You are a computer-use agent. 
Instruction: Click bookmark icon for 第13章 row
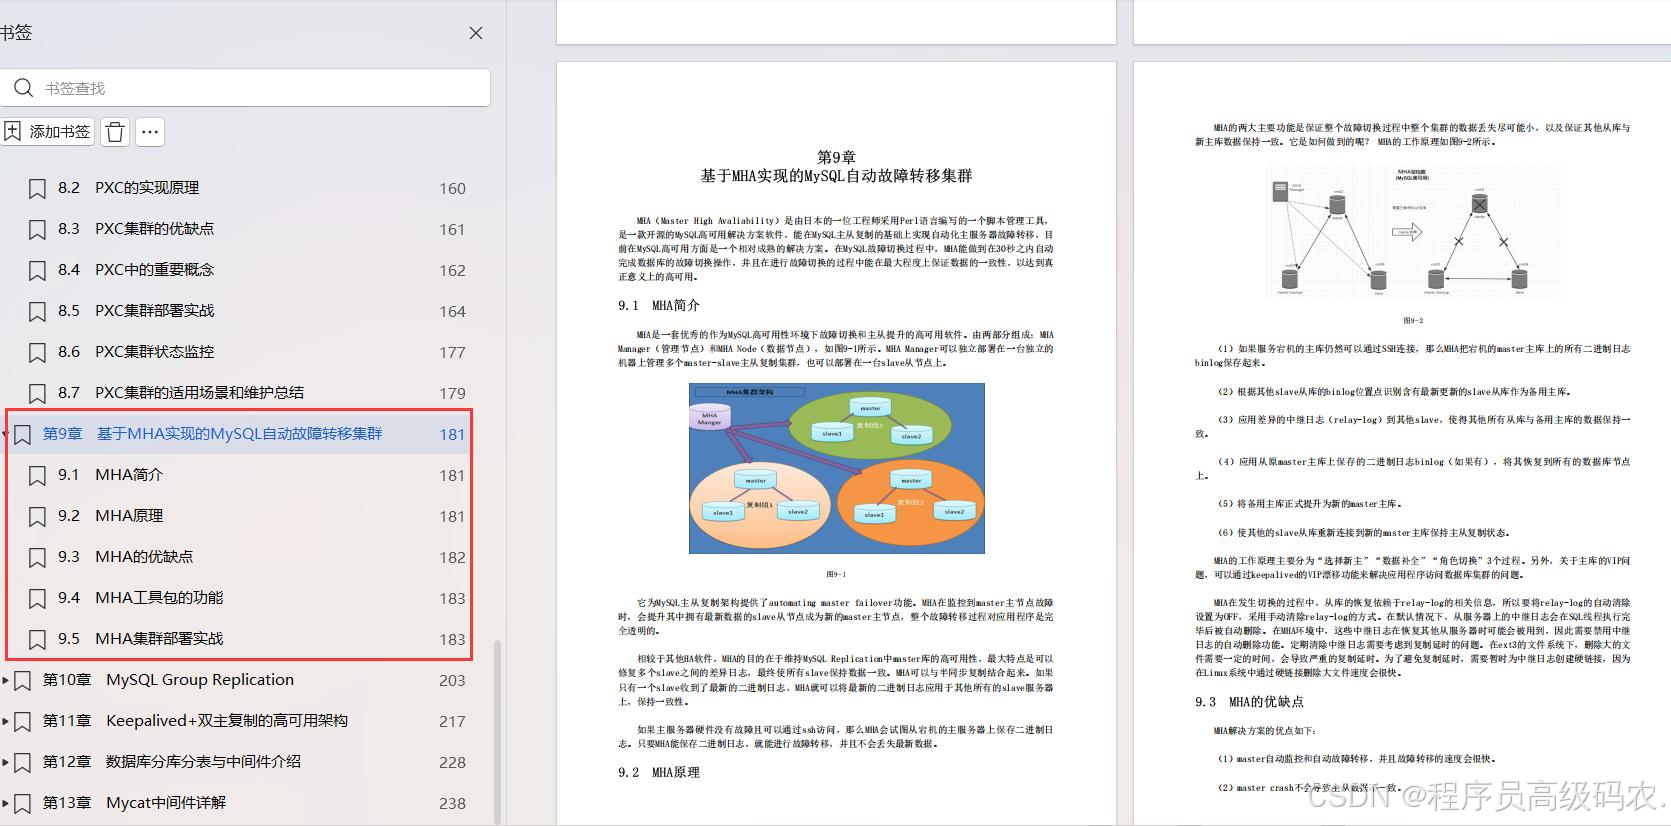[22, 803]
